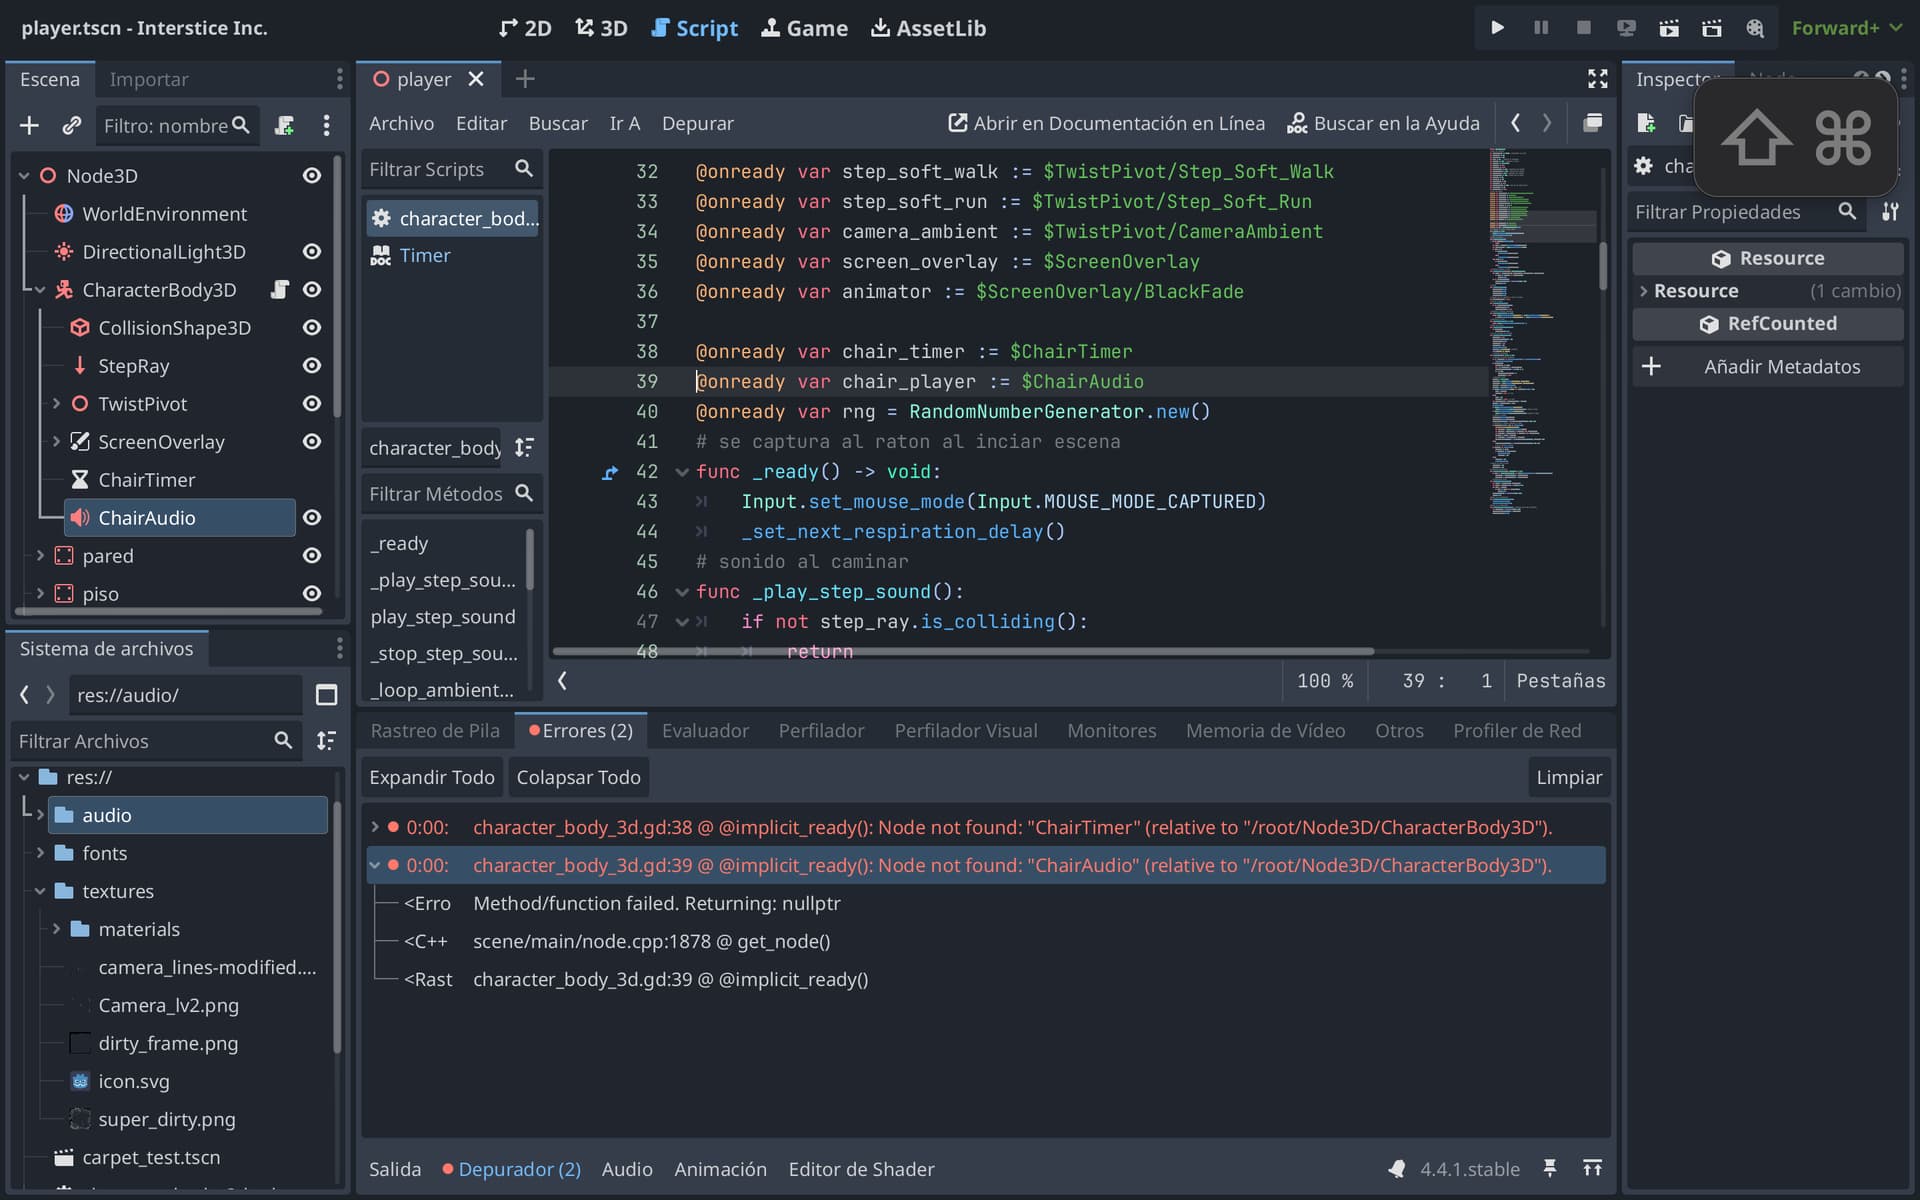Click Colapsar Todo button
This screenshot has height=1200, width=1920.
(x=578, y=777)
